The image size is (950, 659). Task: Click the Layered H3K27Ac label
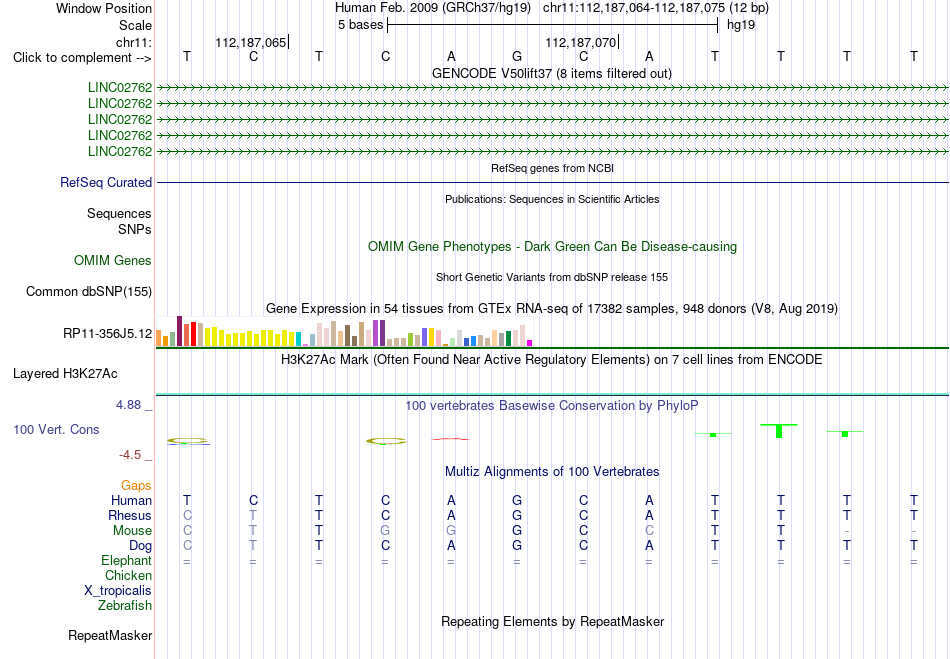tap(65, 374)
